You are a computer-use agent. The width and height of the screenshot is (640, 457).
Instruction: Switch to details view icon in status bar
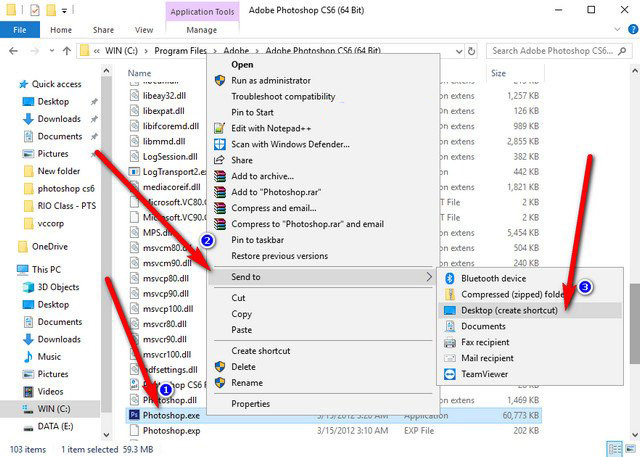[615, 449]
